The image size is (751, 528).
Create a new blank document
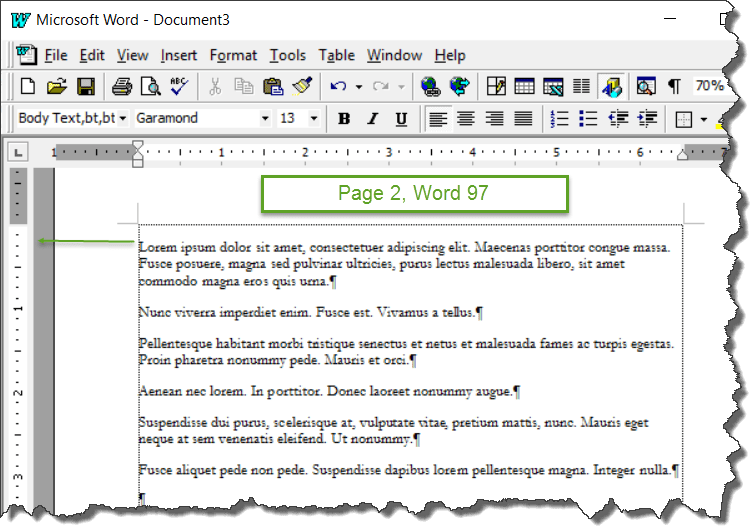coord(28,87)
